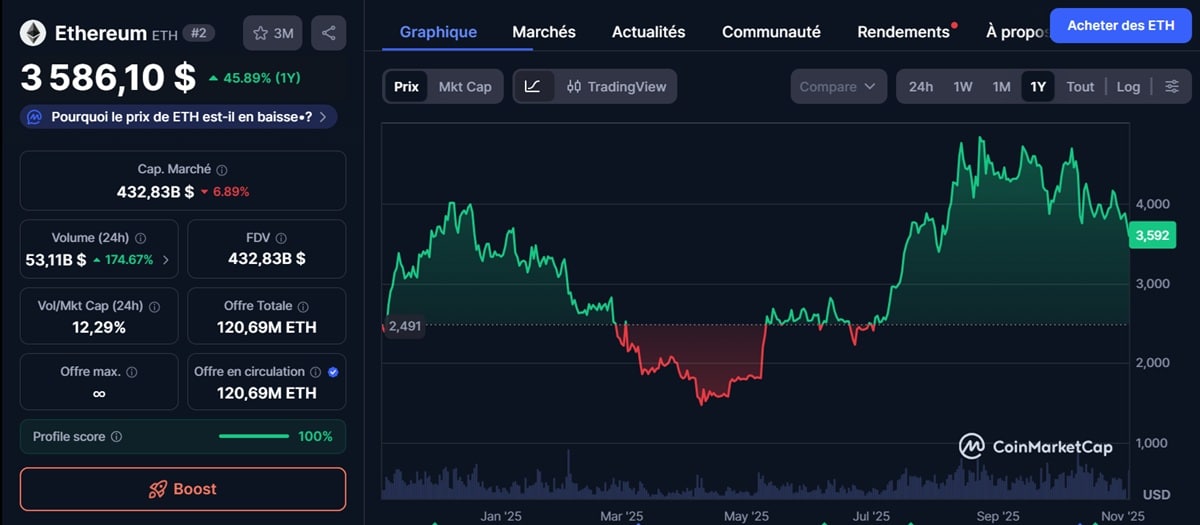The image size is (1200, 525).
Task: Click the USD currency label
Action: (1156, 495)
